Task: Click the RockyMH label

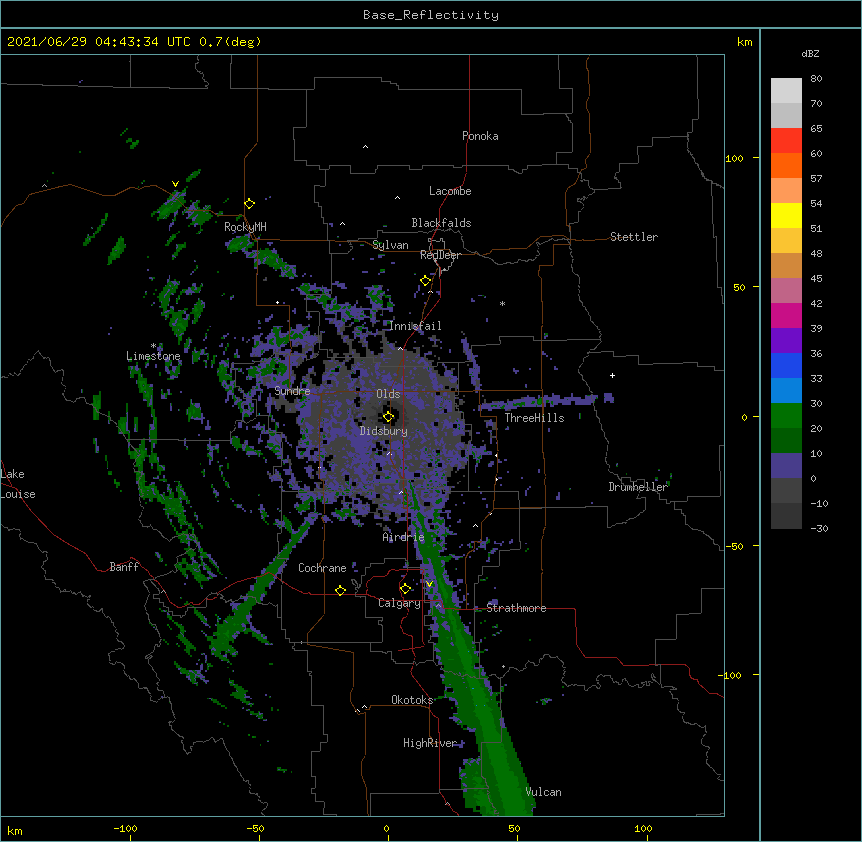Action: click(245, 227)
